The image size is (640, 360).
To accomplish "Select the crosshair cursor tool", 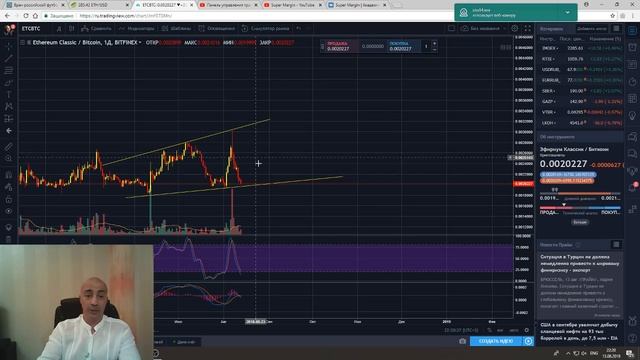I will tap(9, 46).
